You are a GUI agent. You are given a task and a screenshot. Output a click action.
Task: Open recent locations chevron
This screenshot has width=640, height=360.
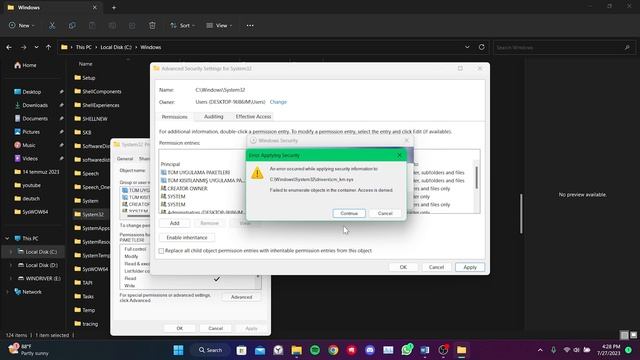click(36, 47)
